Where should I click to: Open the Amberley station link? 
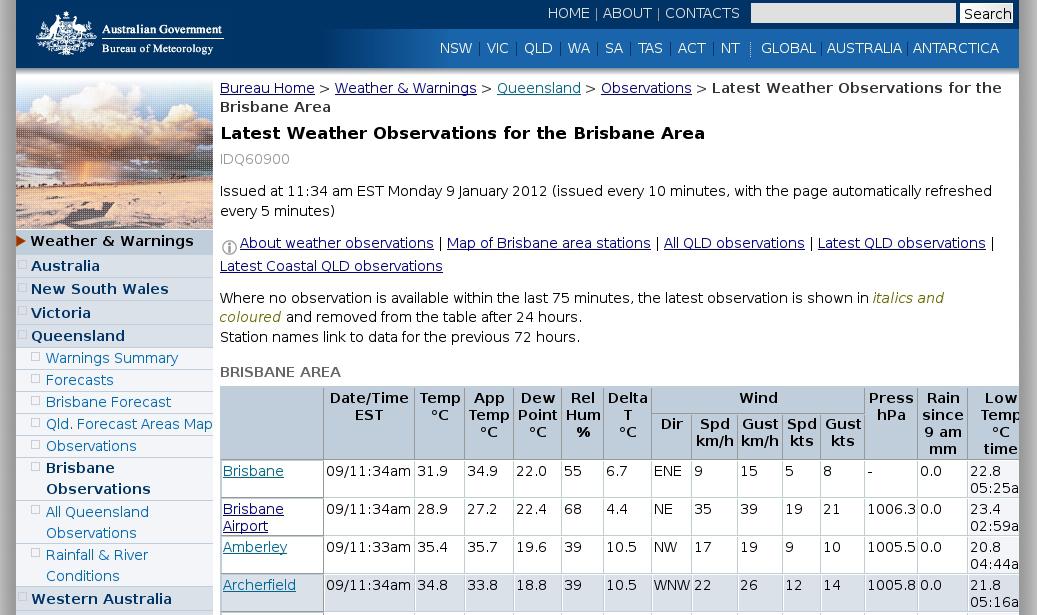pos(255,547)
